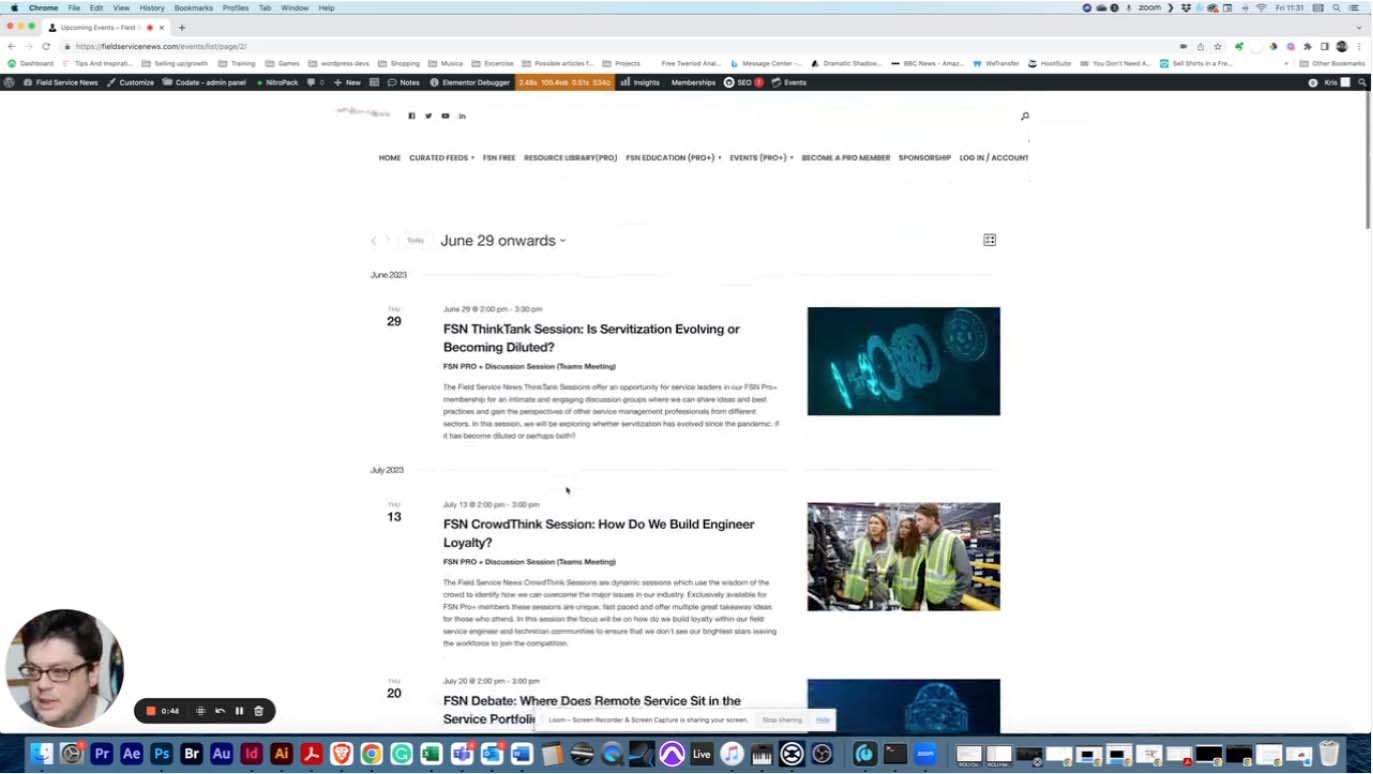This screenshot has height=774, width=1373.
Task: Expand FSN Education (PRO+) submenu
Action: (x=673, y=158)
